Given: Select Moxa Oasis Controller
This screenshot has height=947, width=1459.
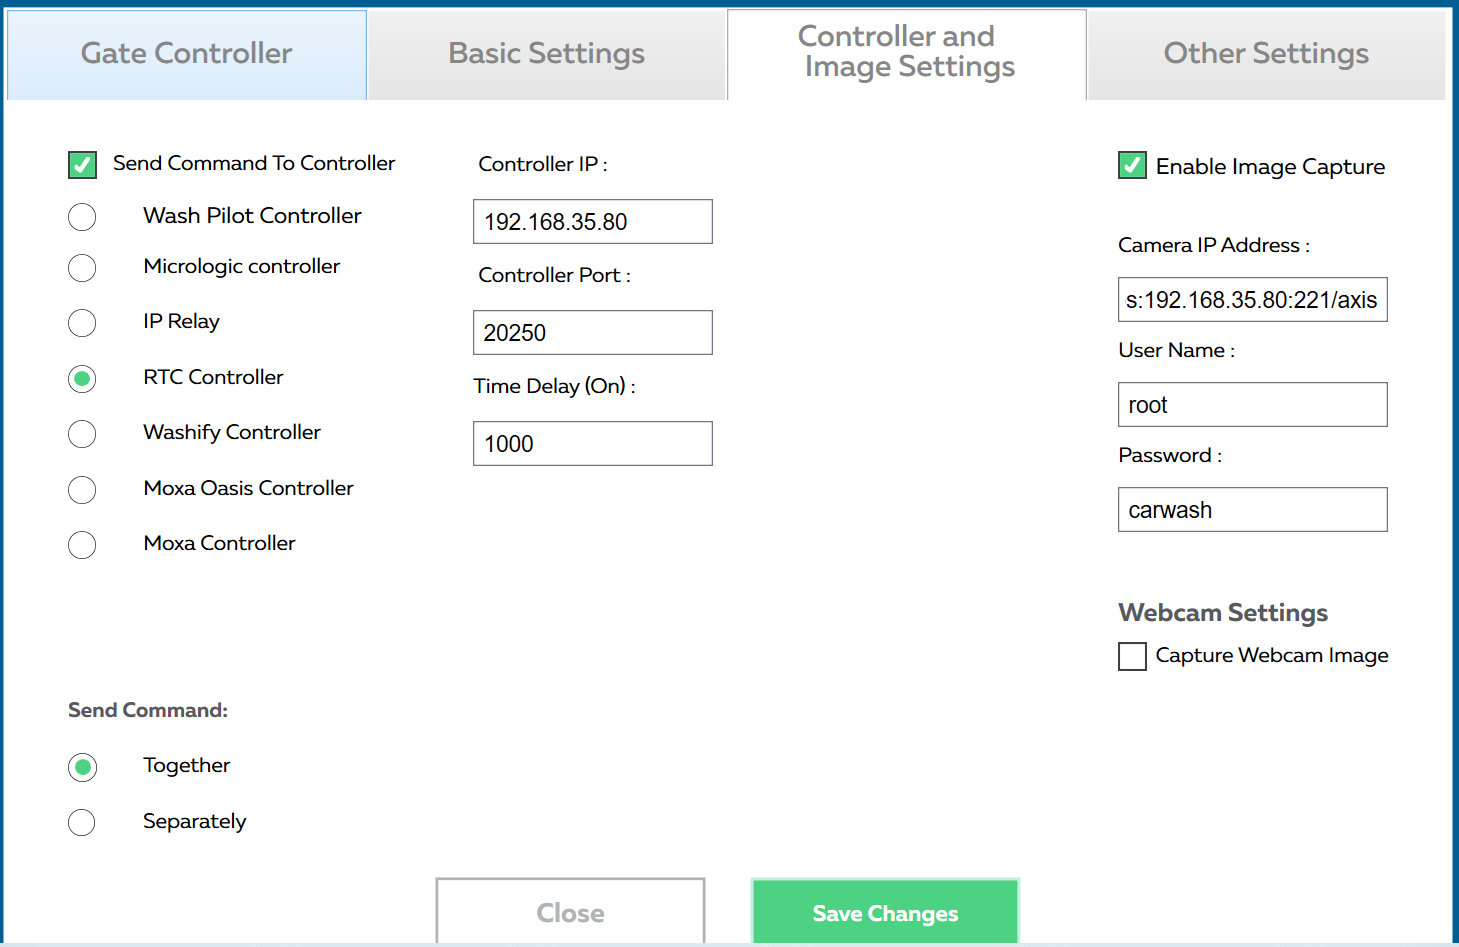Looking at the screenshot, I should (82, 490).
